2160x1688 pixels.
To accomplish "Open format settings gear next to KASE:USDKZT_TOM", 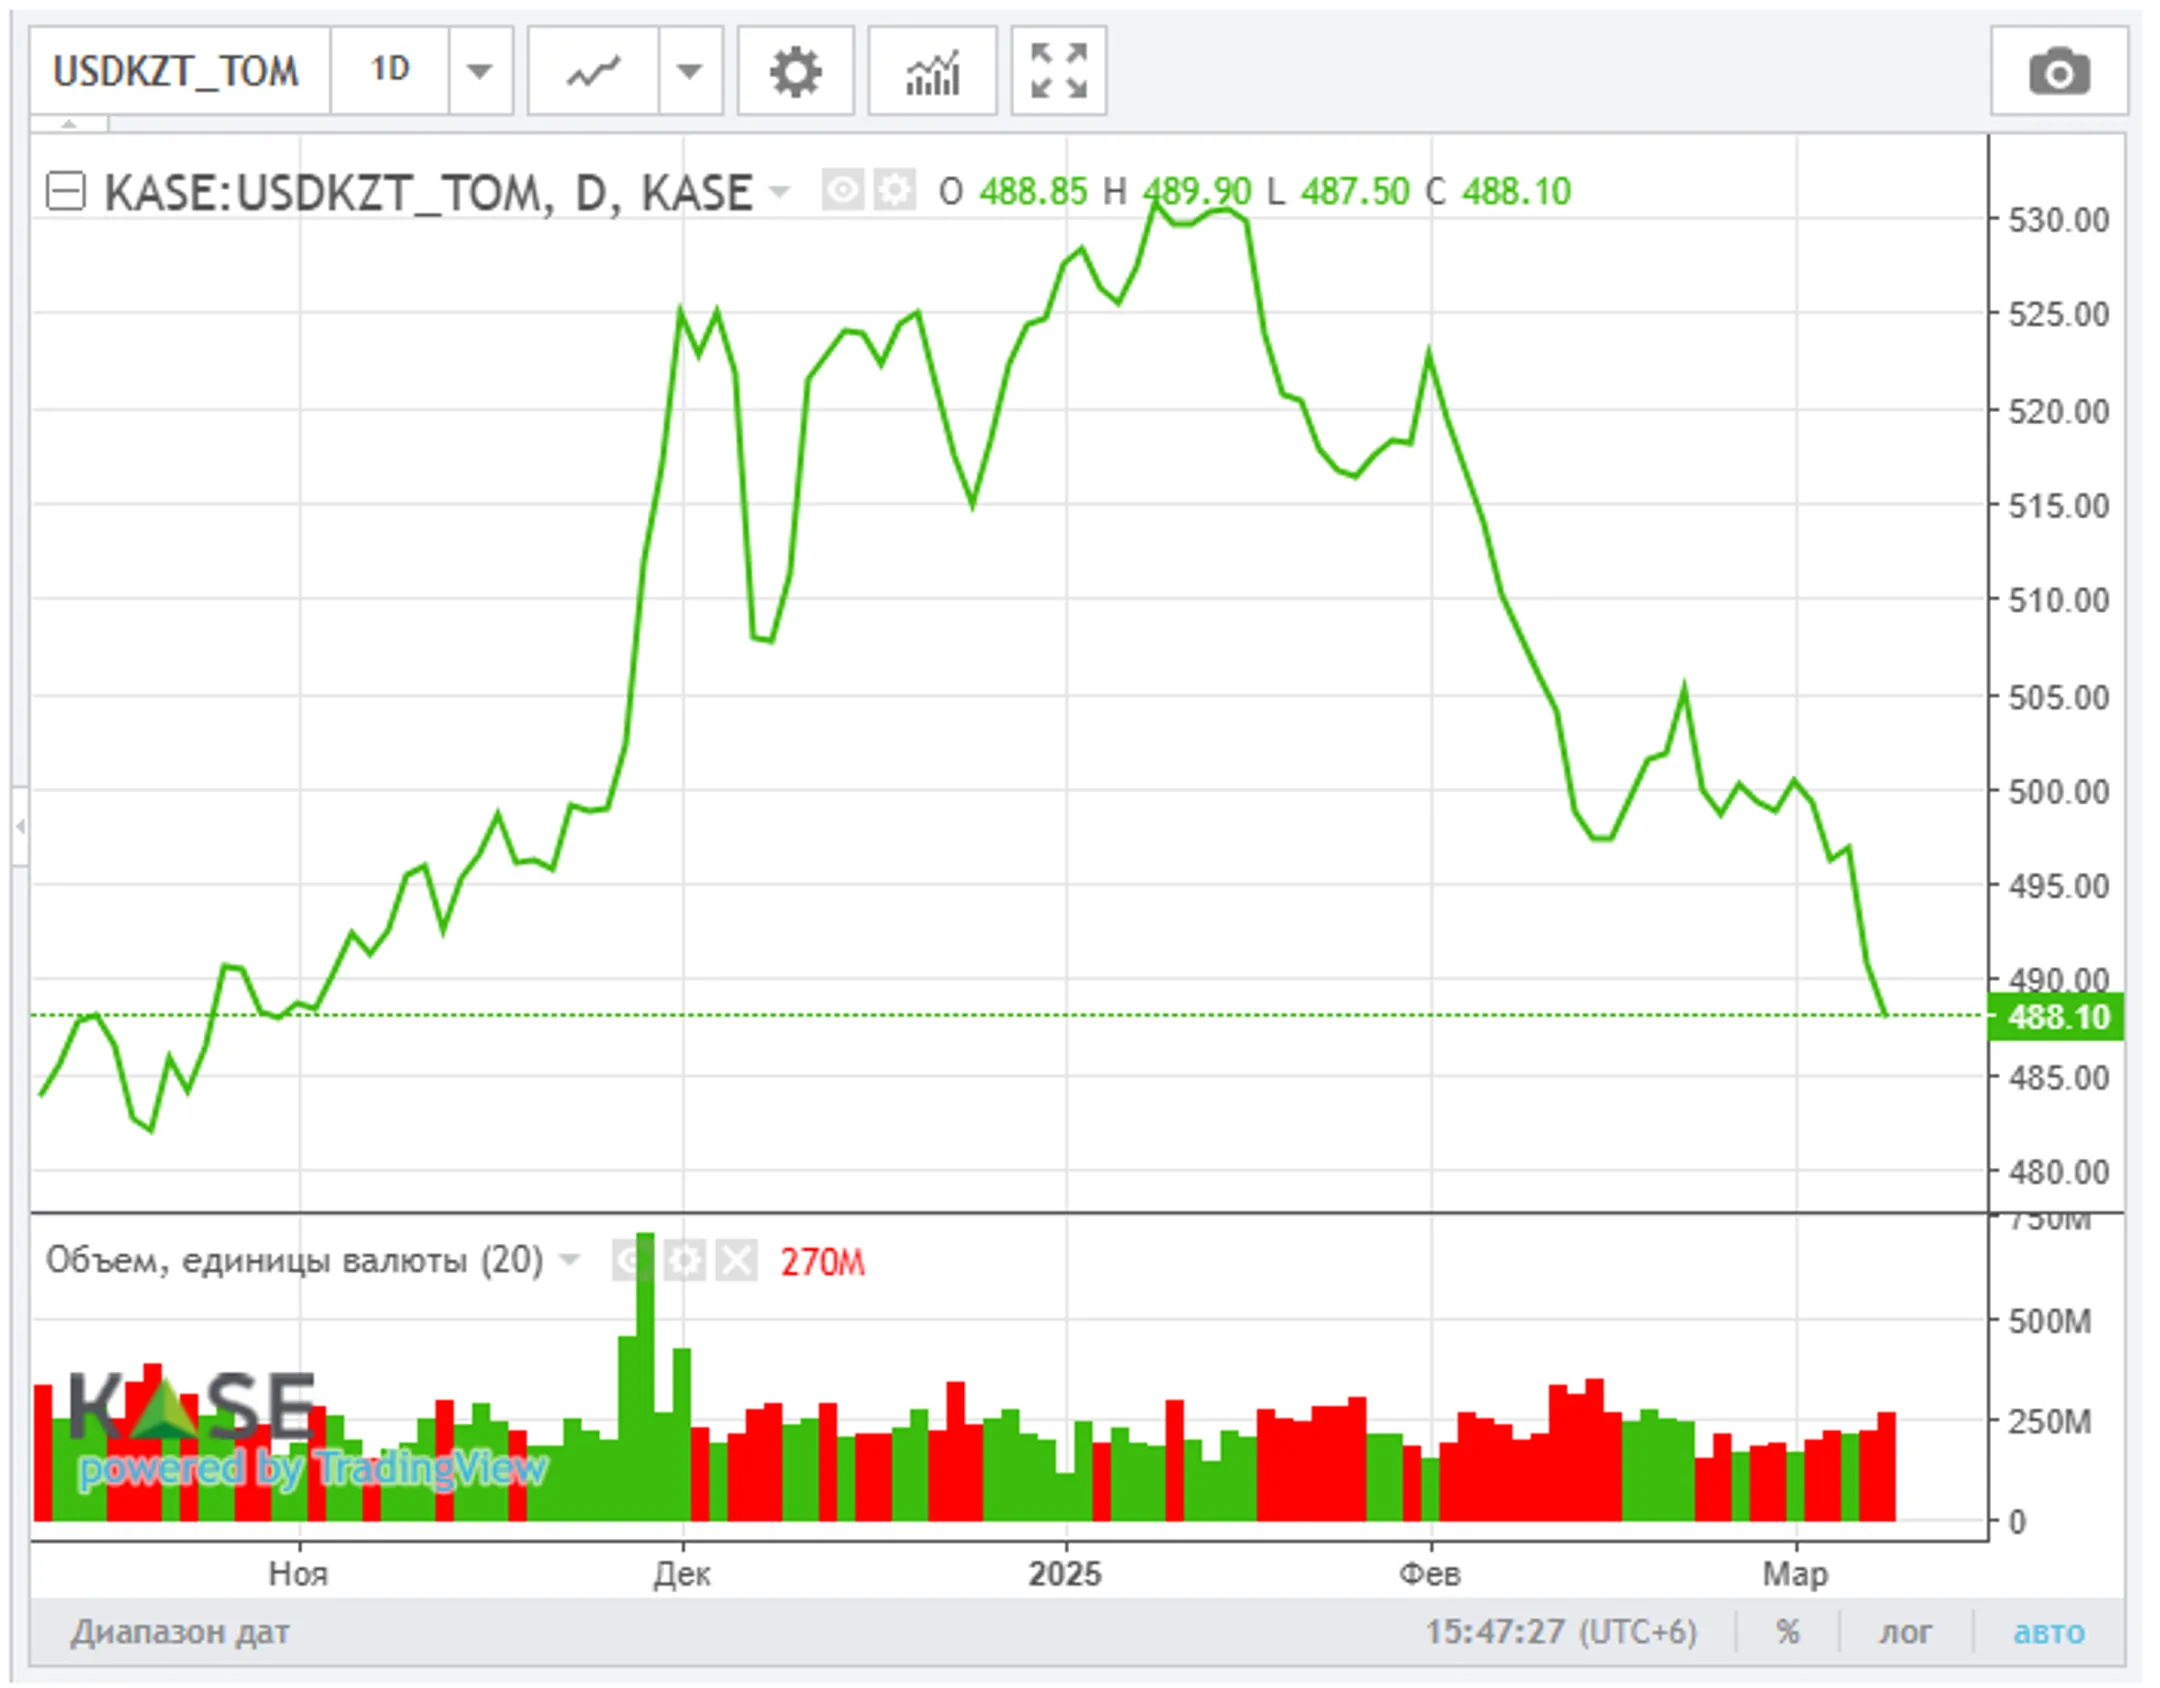I will coord(894,190).
